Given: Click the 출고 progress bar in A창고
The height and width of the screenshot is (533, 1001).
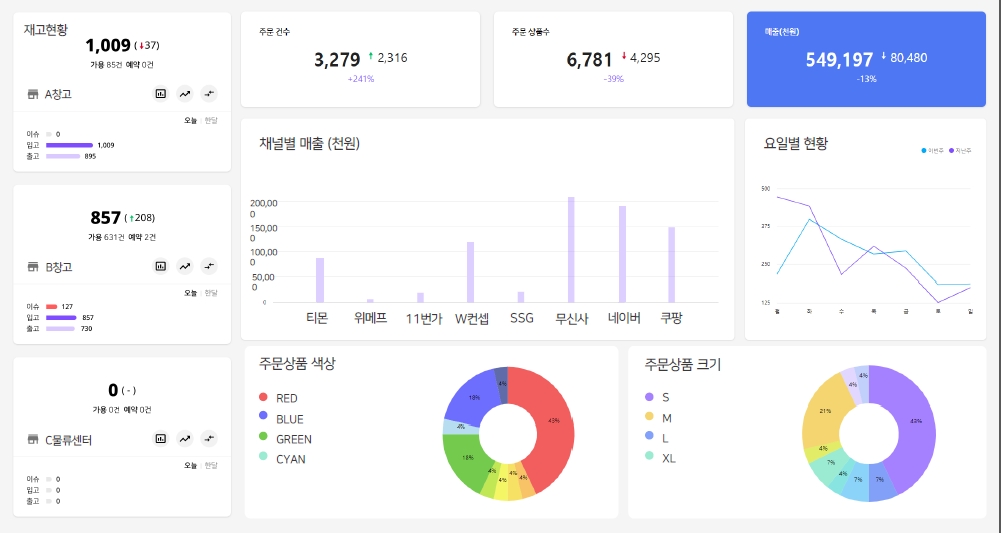Looking at the screenshot, I should pos(63,156).
